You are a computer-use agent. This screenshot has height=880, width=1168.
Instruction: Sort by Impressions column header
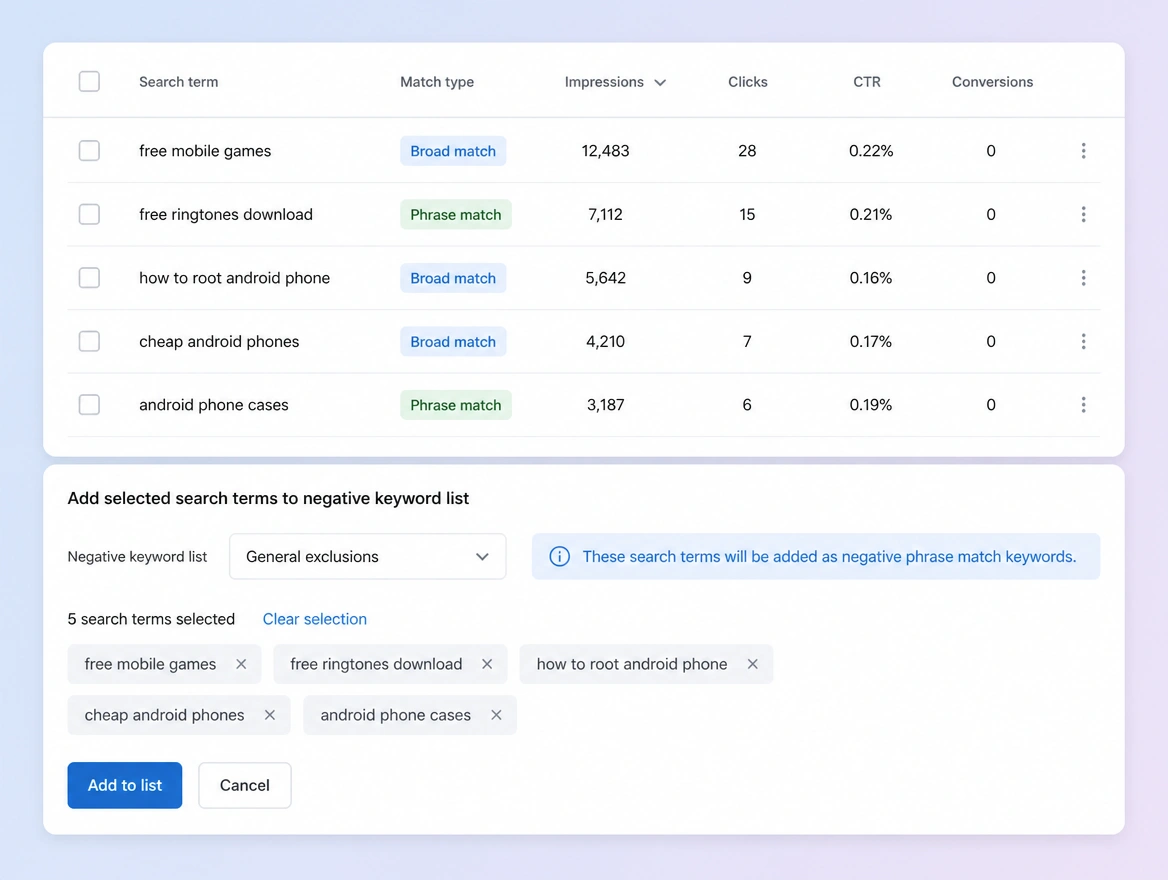[604, 82]
